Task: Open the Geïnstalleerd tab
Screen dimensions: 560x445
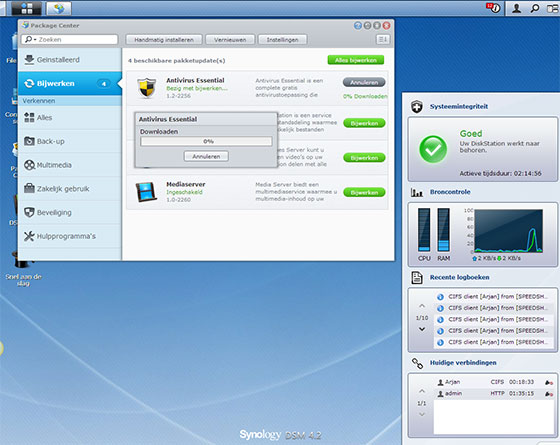Action: [x=70, y=60]
